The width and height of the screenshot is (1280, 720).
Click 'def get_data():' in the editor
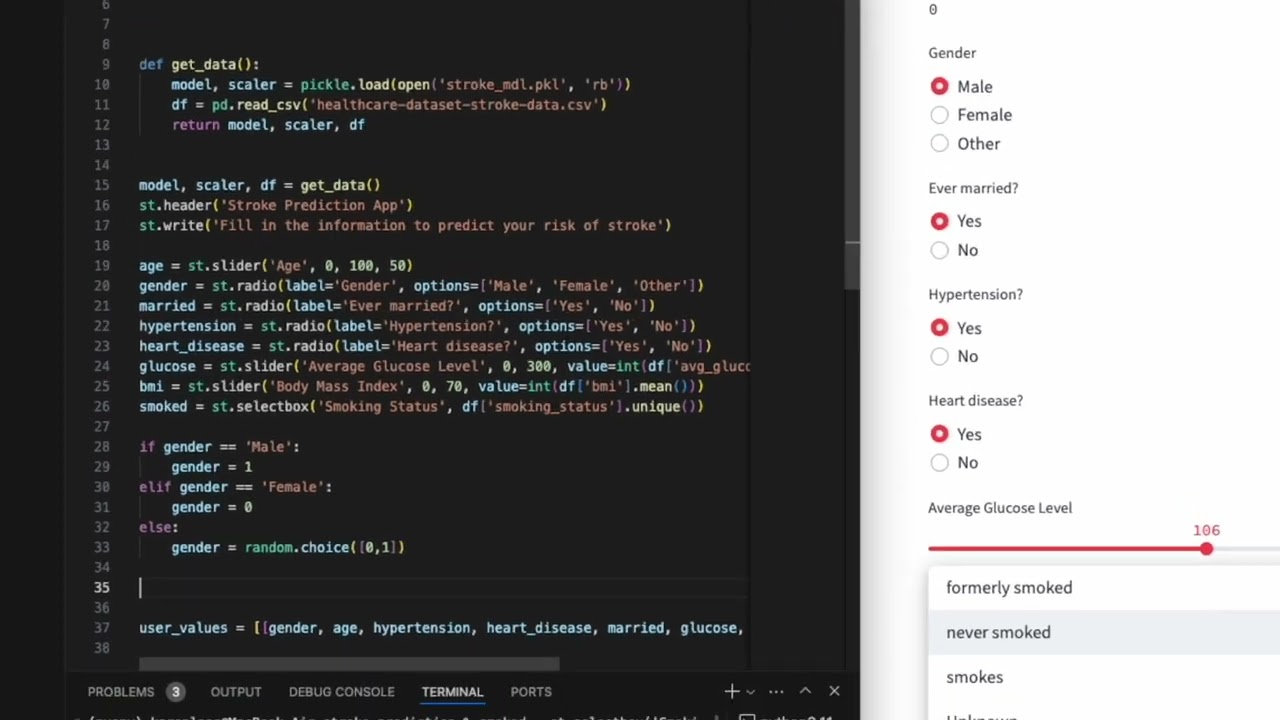199,65
